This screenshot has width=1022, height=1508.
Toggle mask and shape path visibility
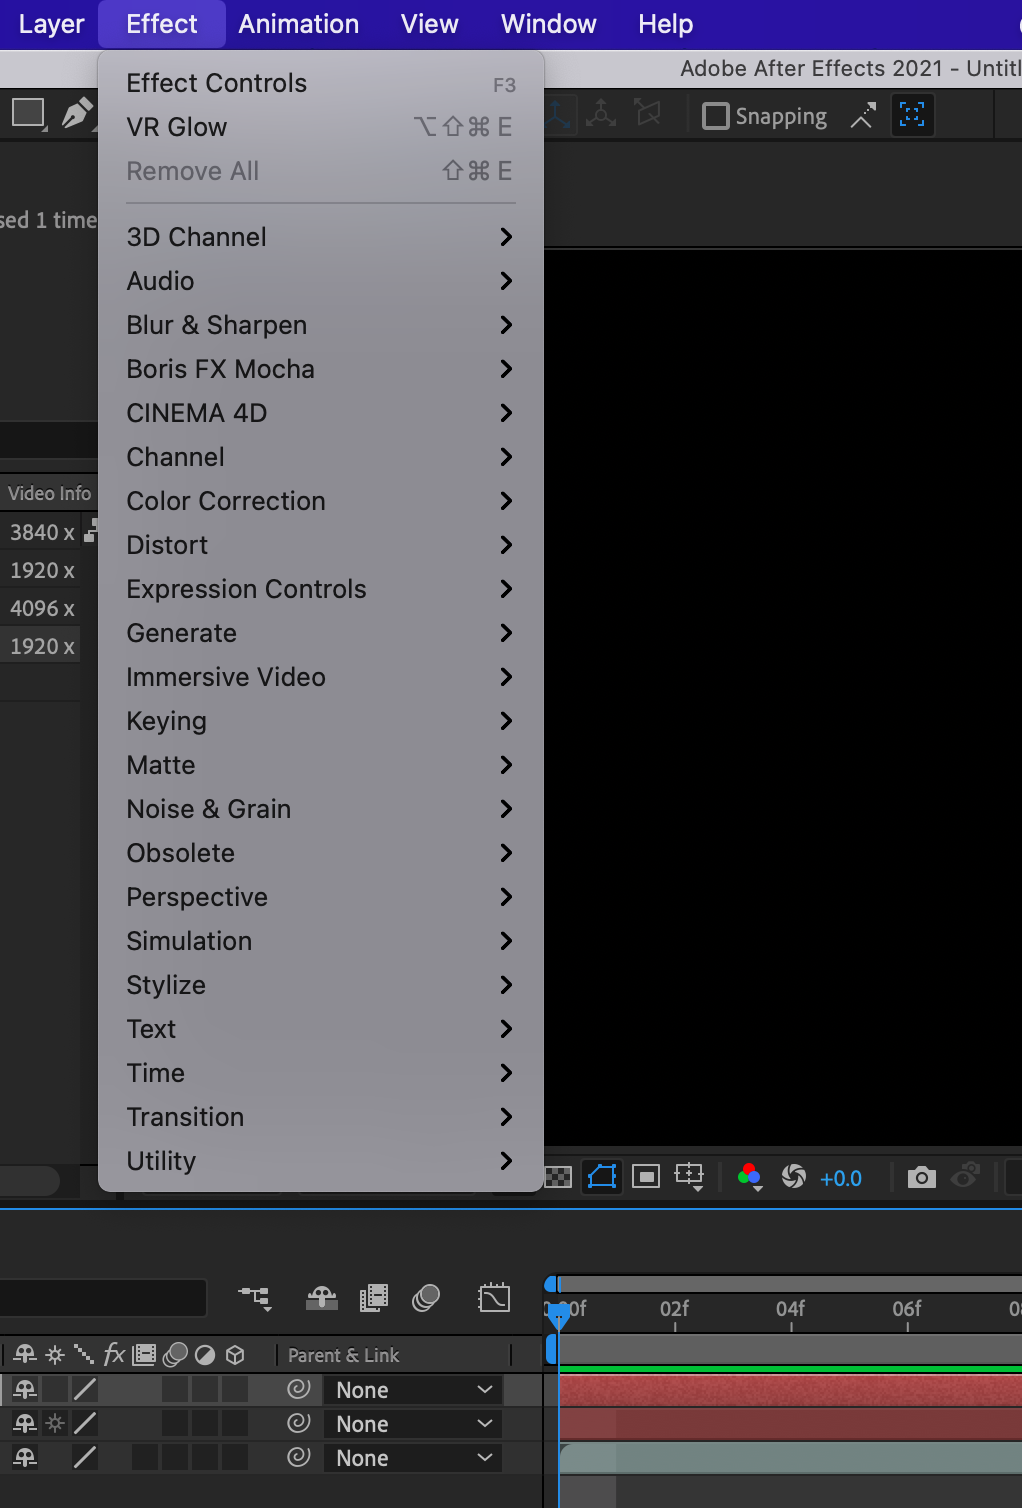tap(603, 1177)
